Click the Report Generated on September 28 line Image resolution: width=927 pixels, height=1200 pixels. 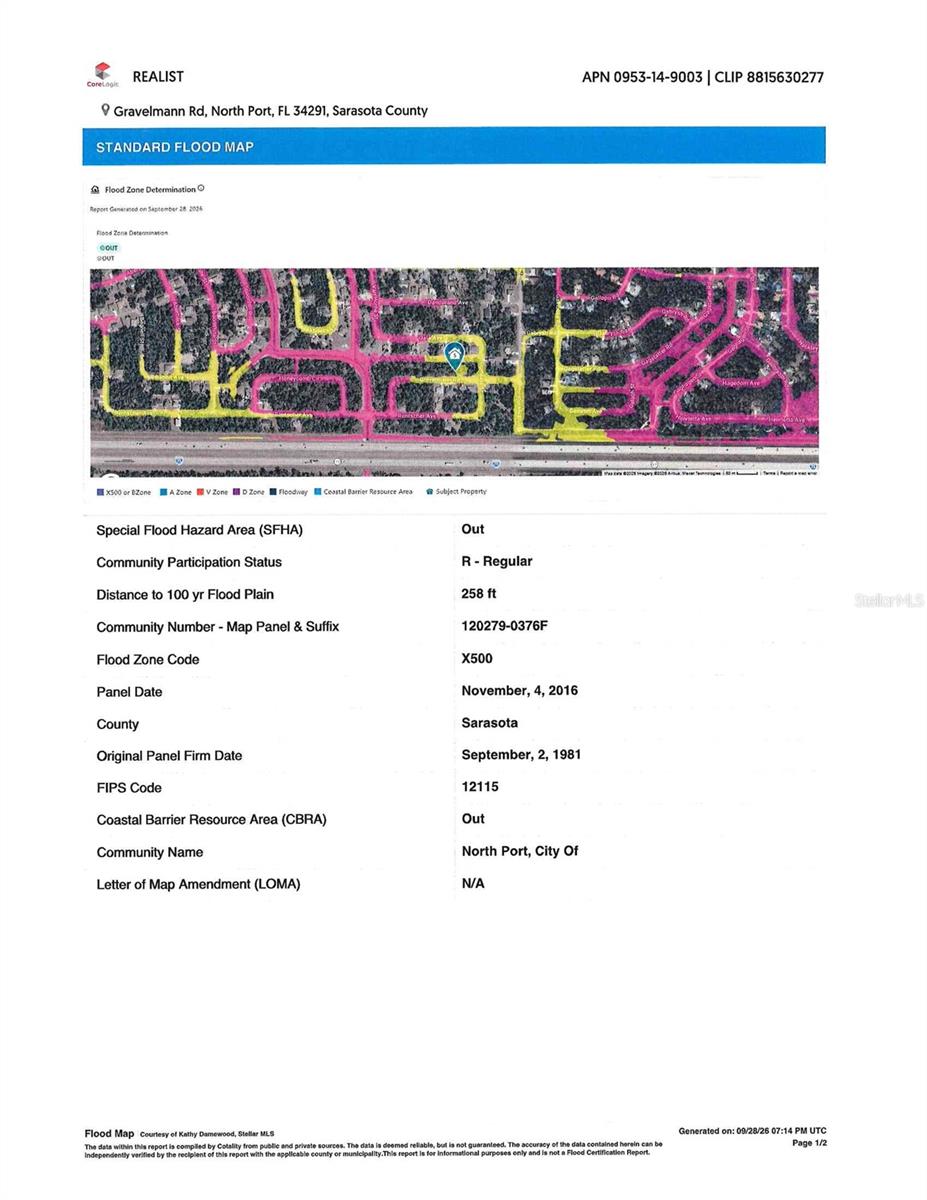click(x=146, y=209)
